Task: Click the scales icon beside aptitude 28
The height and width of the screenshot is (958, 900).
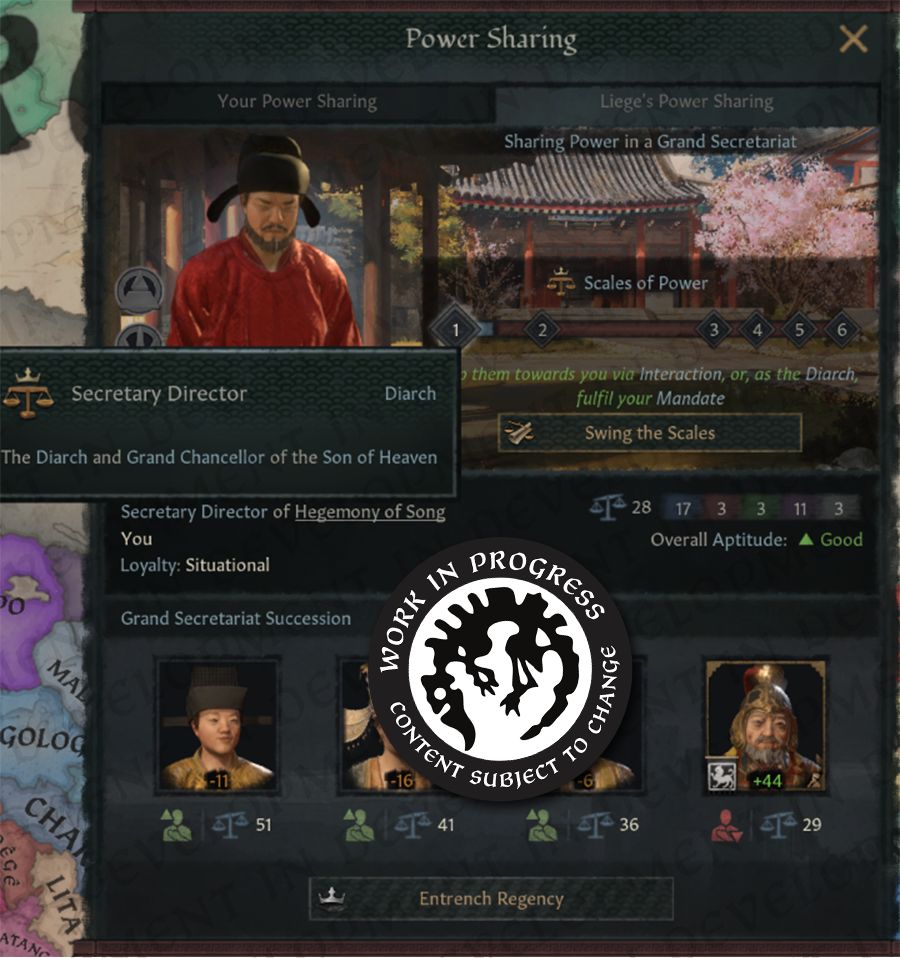Action: click(x=608, y=508)
